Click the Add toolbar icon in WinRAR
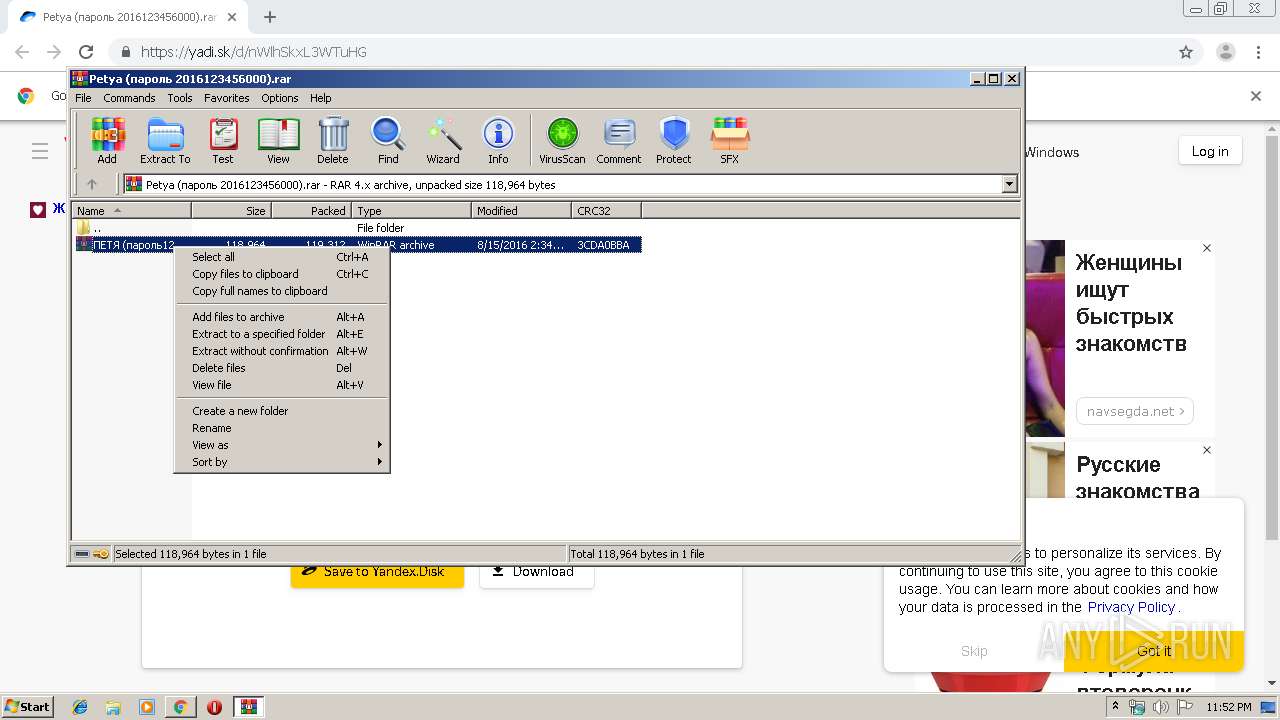This screenshot has width=1280, height=720. pyautogui.click(x=107, y=140)
